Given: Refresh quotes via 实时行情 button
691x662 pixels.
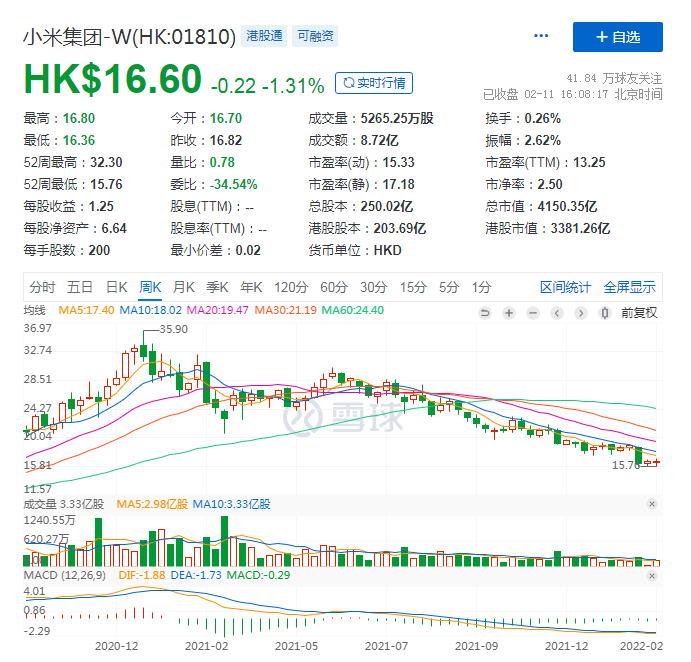Looking at the screenshot, I should (x=374, y=83).
